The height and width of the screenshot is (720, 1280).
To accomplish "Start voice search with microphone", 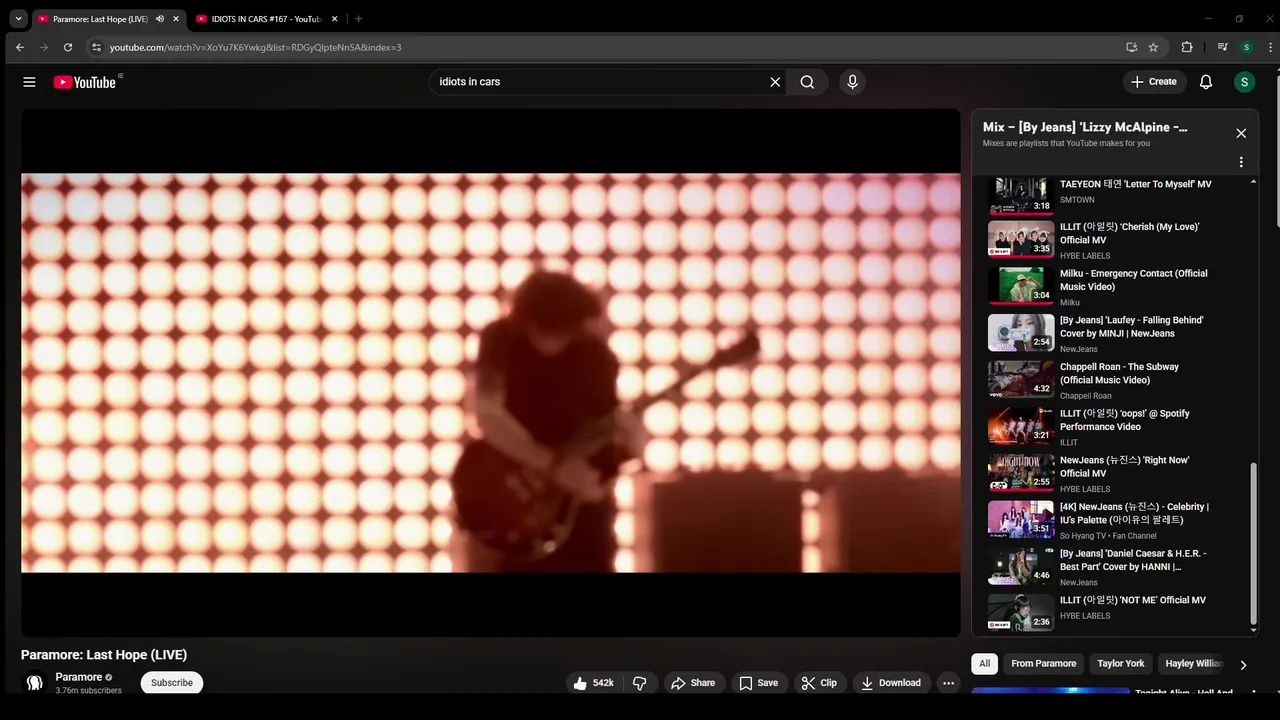I will pyautogui.click(x=852, y=82).
